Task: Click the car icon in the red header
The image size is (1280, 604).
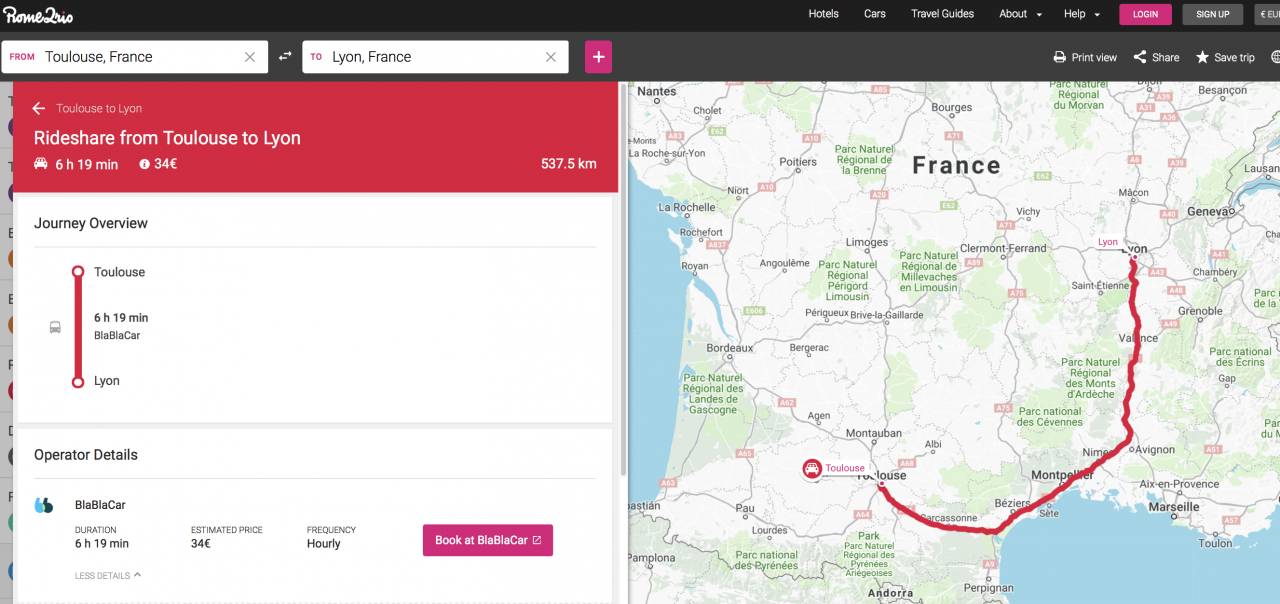Action: (41, 164)
